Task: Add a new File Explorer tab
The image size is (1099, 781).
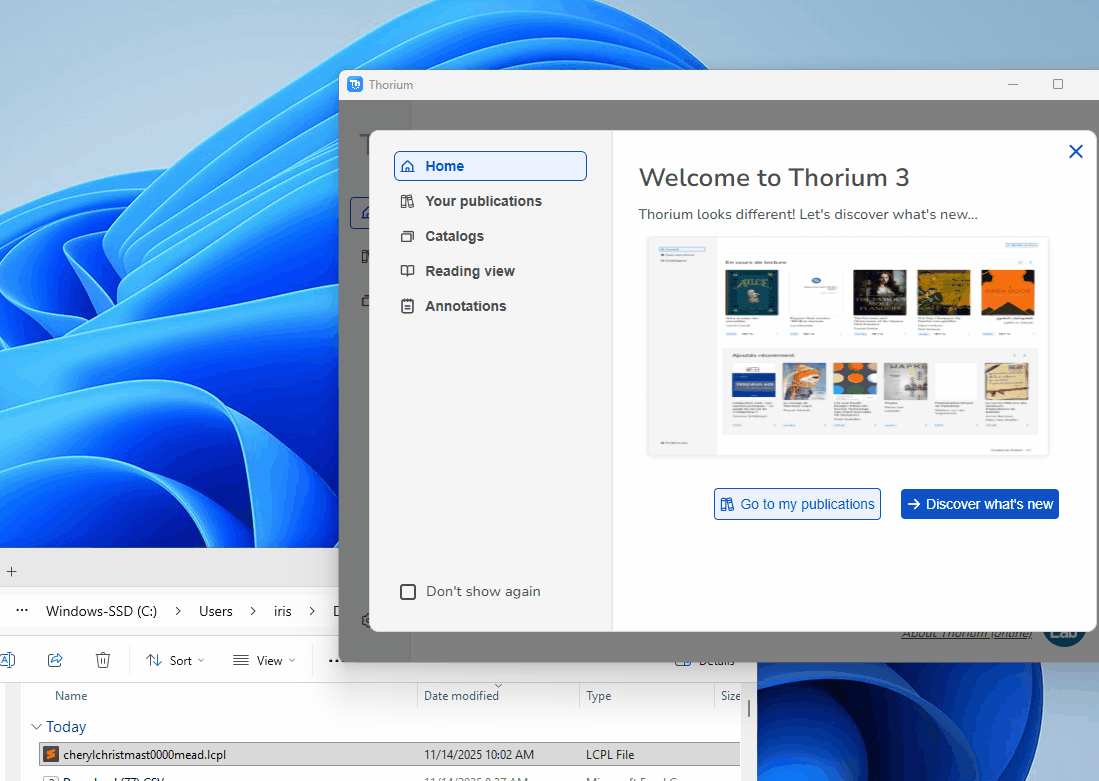Action: click(12, 572)
